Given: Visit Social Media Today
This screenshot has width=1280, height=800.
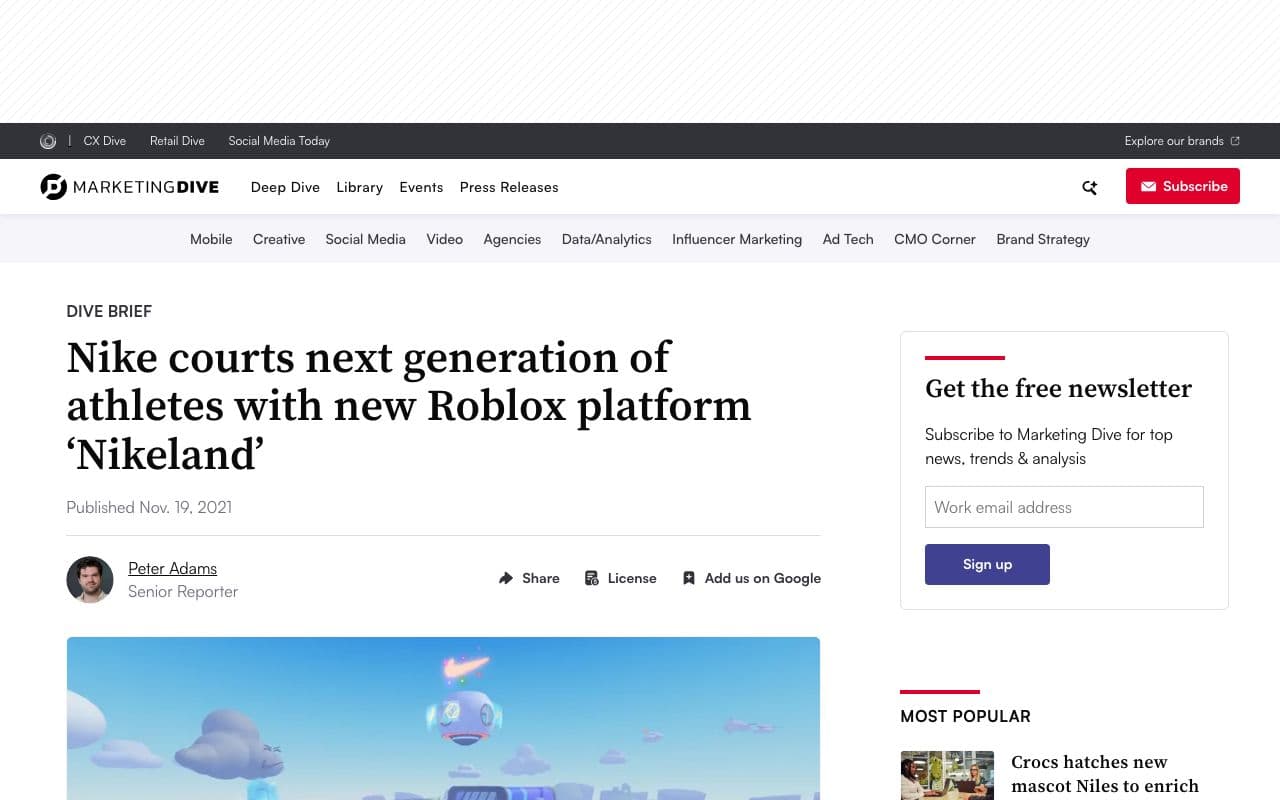Looking at the screenshot, I should (x=279, y=141).
